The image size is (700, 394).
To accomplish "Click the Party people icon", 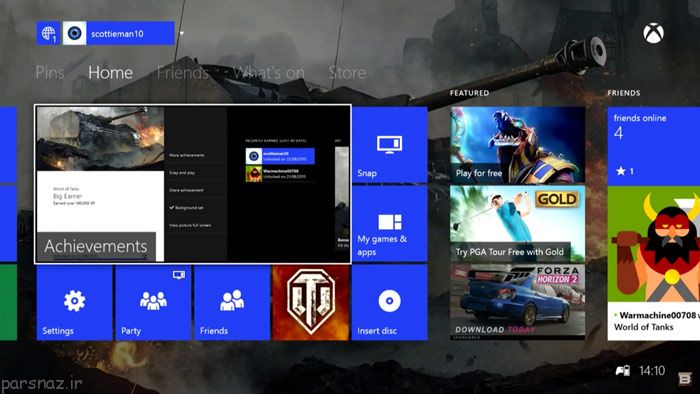I will 153,301.
